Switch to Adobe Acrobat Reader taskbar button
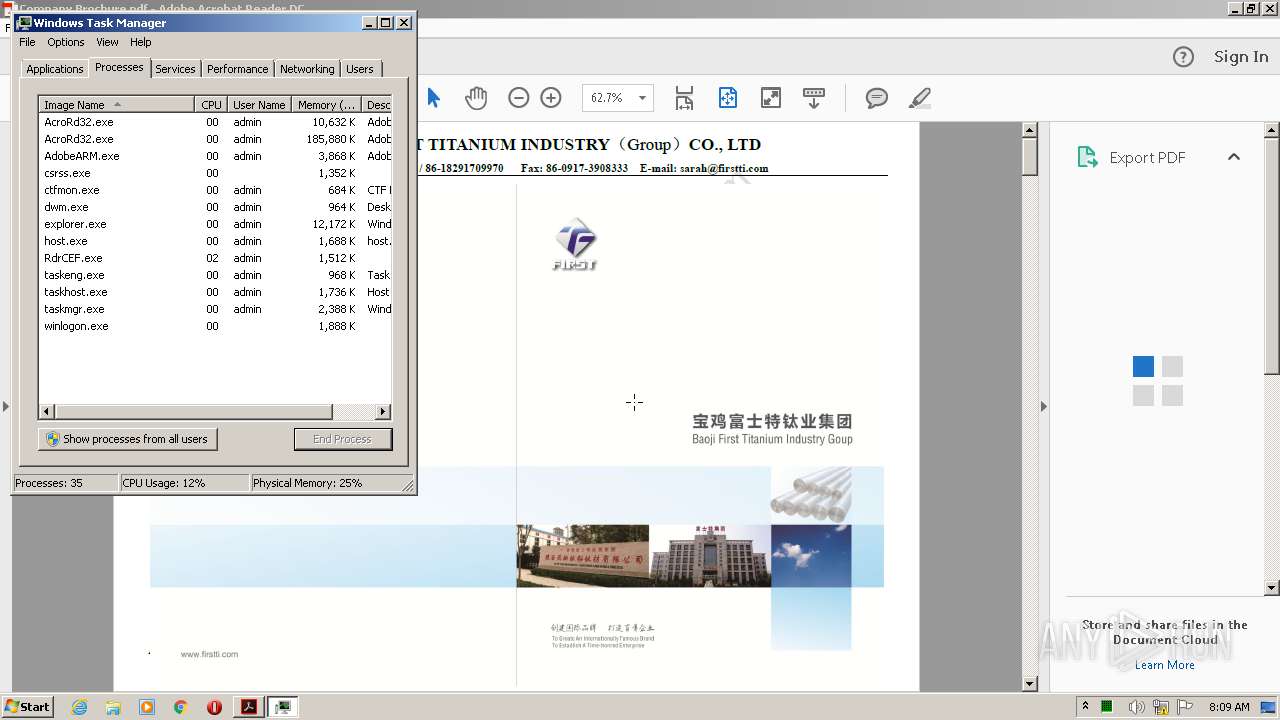Viewport: 1280px width, 720px height. tap(249, 707)
